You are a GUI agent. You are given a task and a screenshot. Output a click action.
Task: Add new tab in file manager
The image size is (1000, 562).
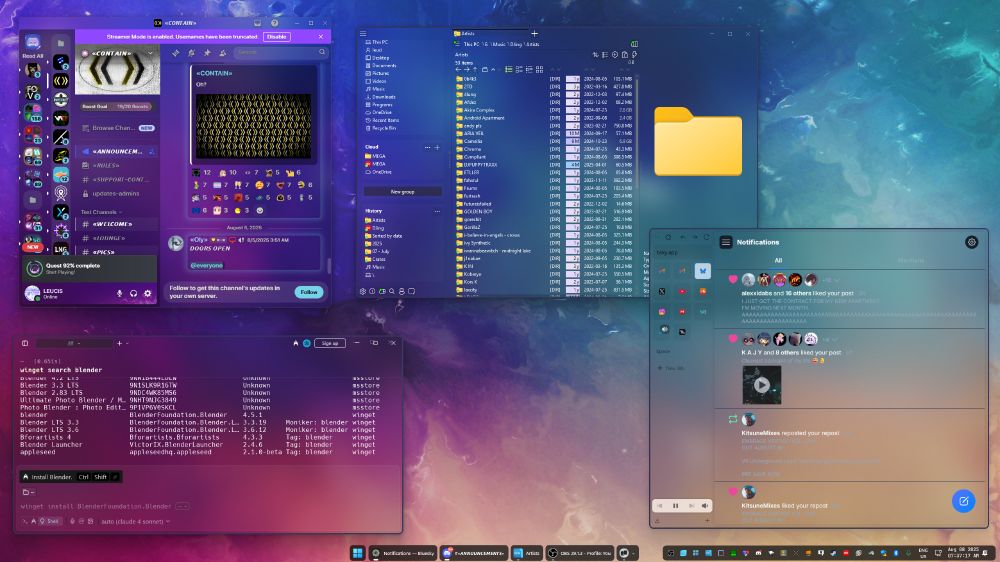tap(534, 34)
